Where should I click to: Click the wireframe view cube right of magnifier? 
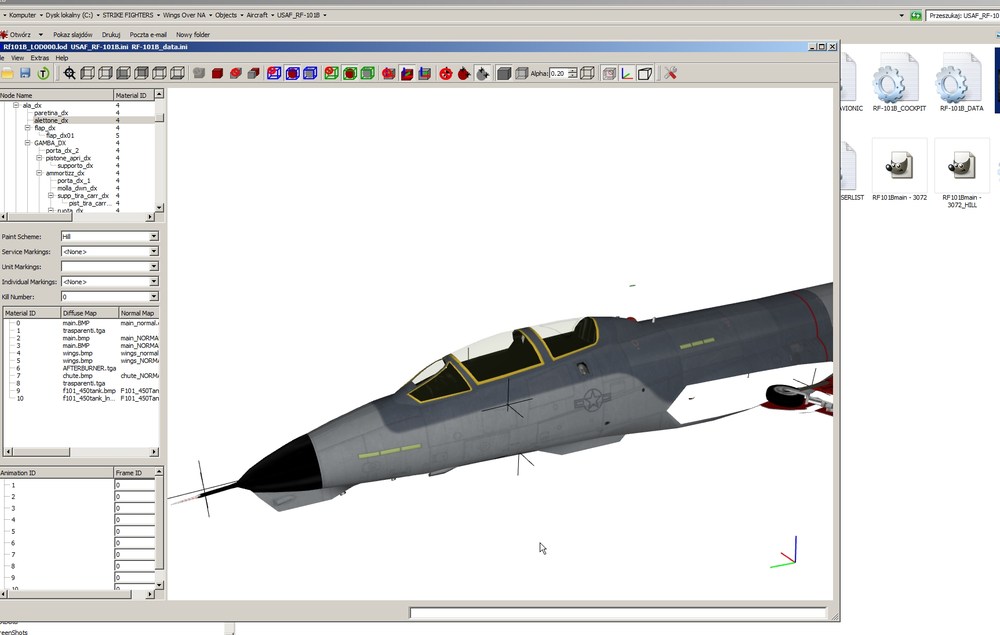pyautogui.click(x=87, y=73)
